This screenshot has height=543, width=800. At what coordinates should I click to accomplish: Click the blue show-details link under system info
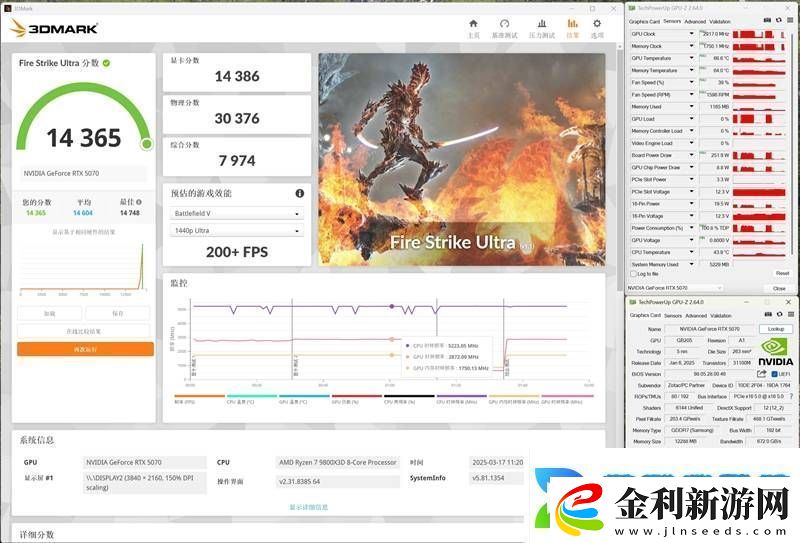[x=309, y=507]
